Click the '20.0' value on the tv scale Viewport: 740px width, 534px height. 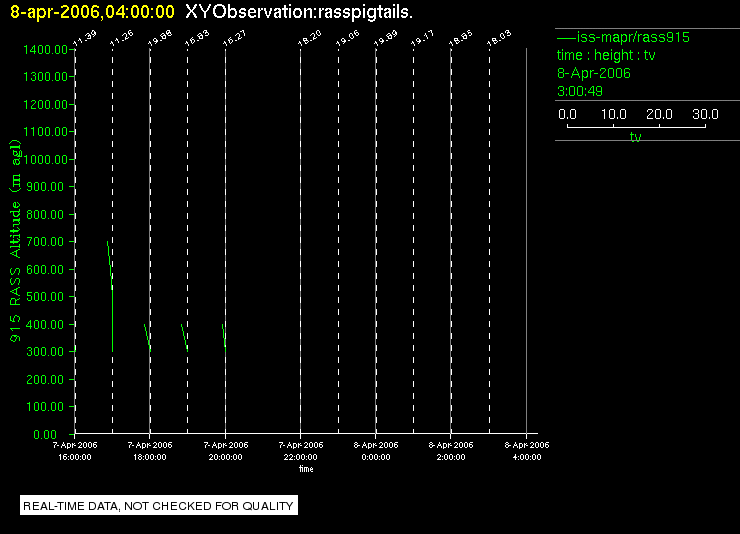point(659,114)
